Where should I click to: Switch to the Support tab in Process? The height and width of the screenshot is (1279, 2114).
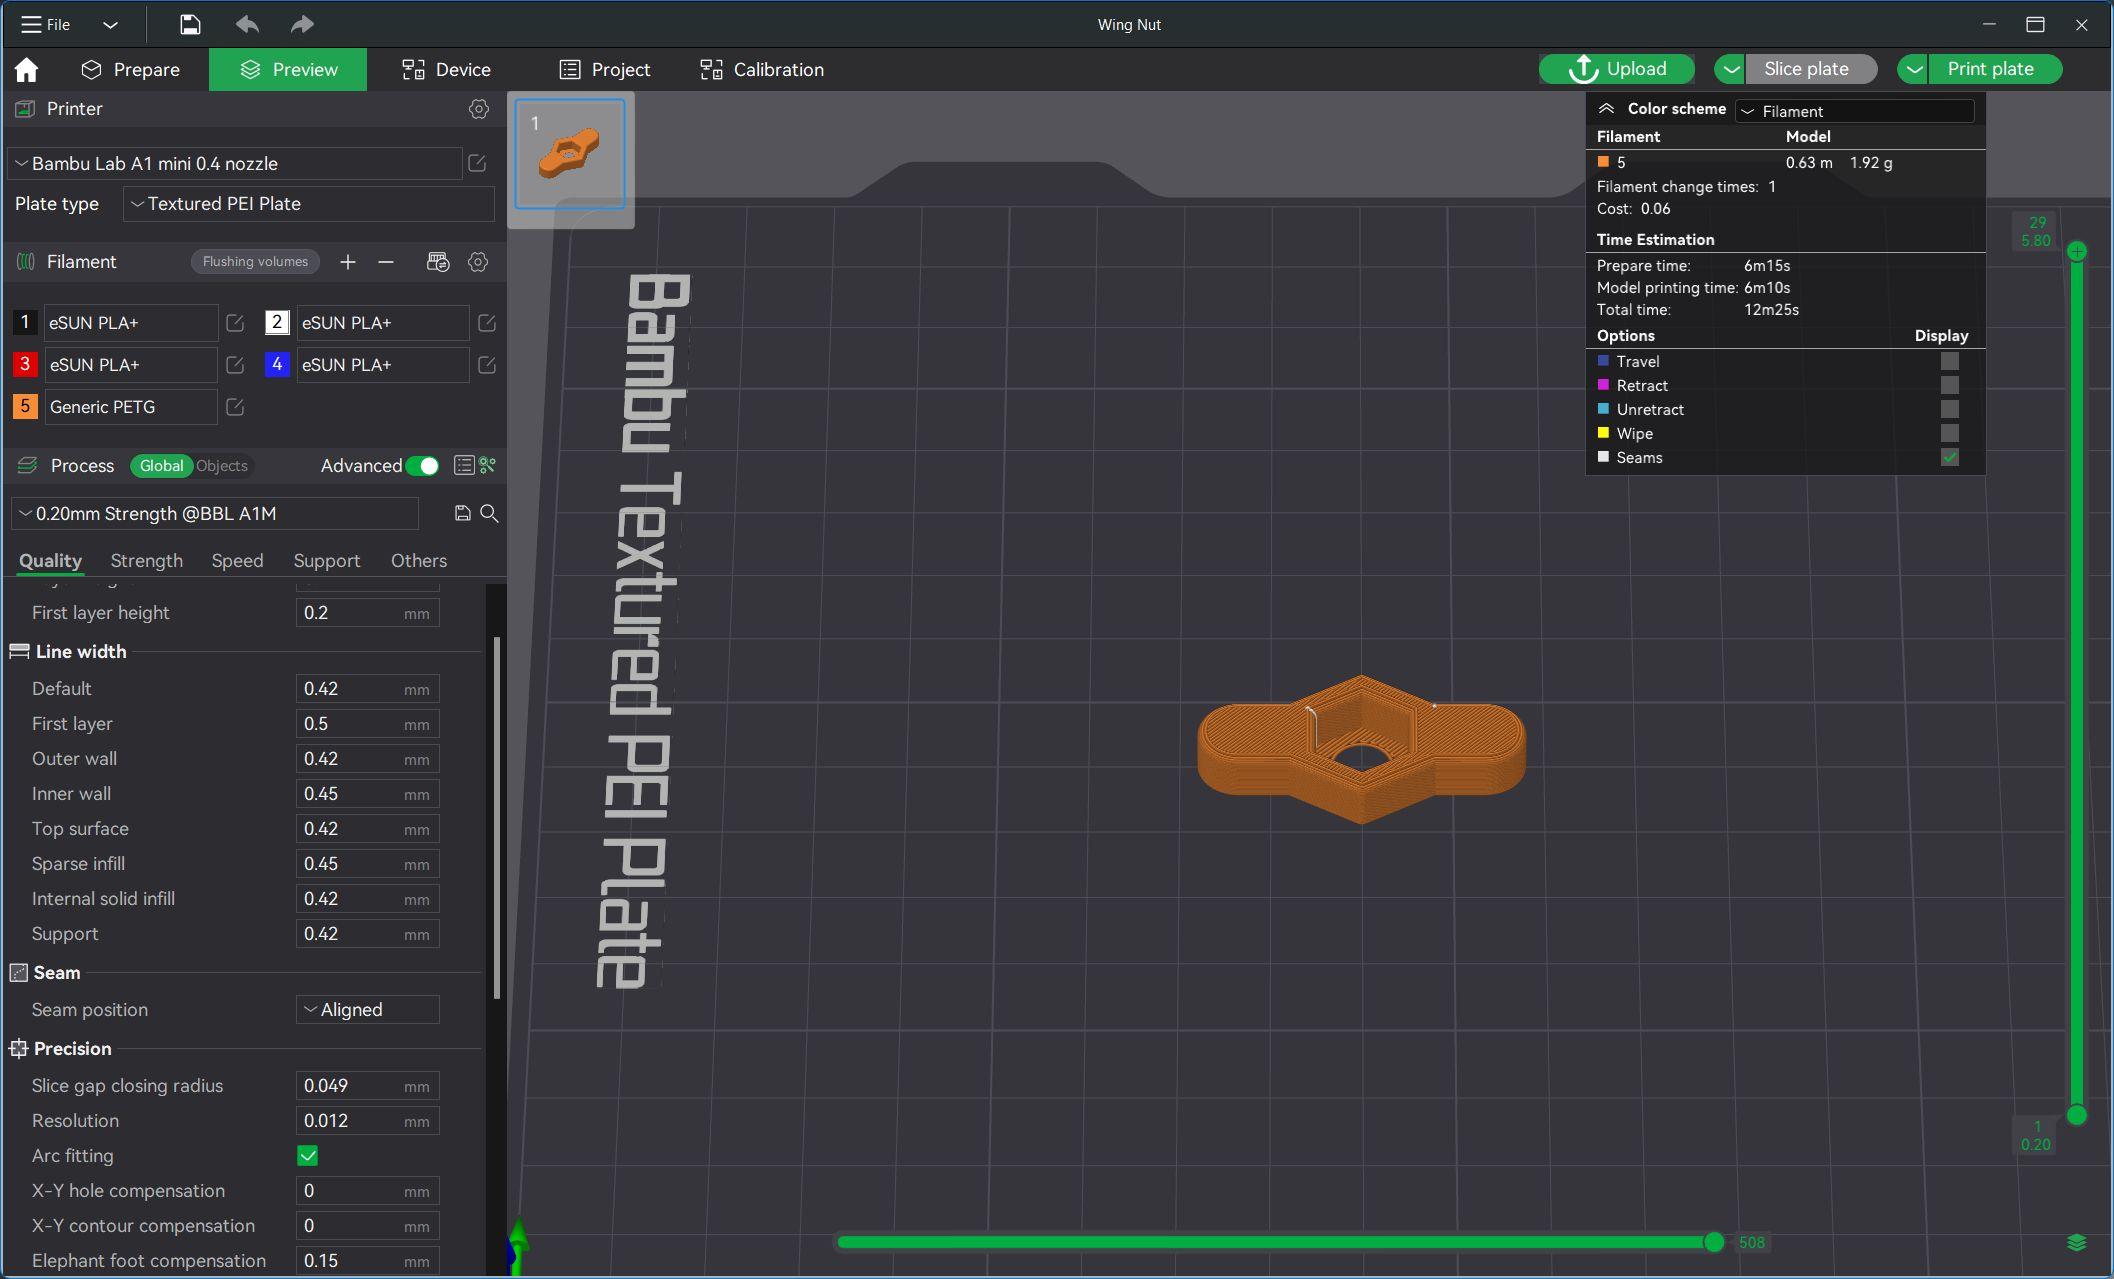(326, 560)
